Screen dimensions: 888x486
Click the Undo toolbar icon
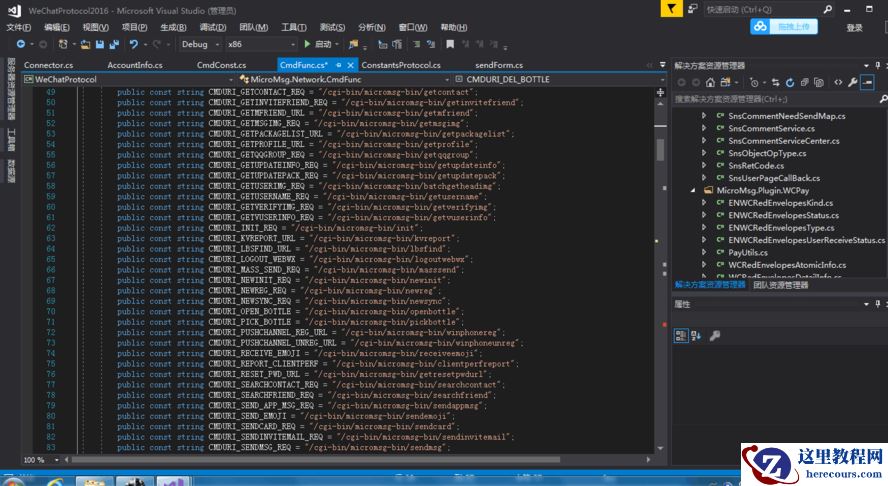coord(133,44)
